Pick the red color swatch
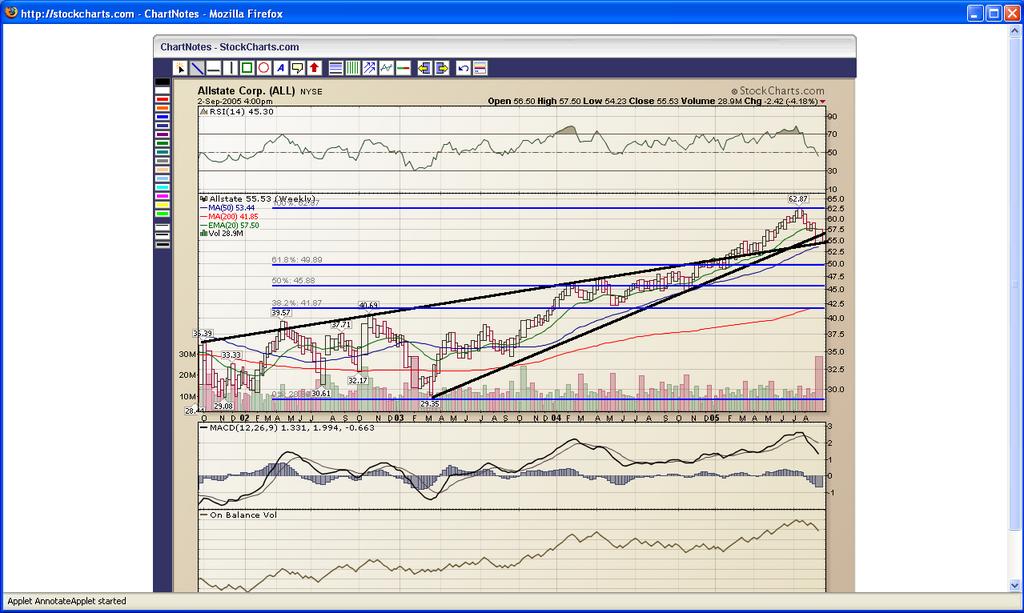This screenshot has height=613, width=1024. click(x=163, y=99)
